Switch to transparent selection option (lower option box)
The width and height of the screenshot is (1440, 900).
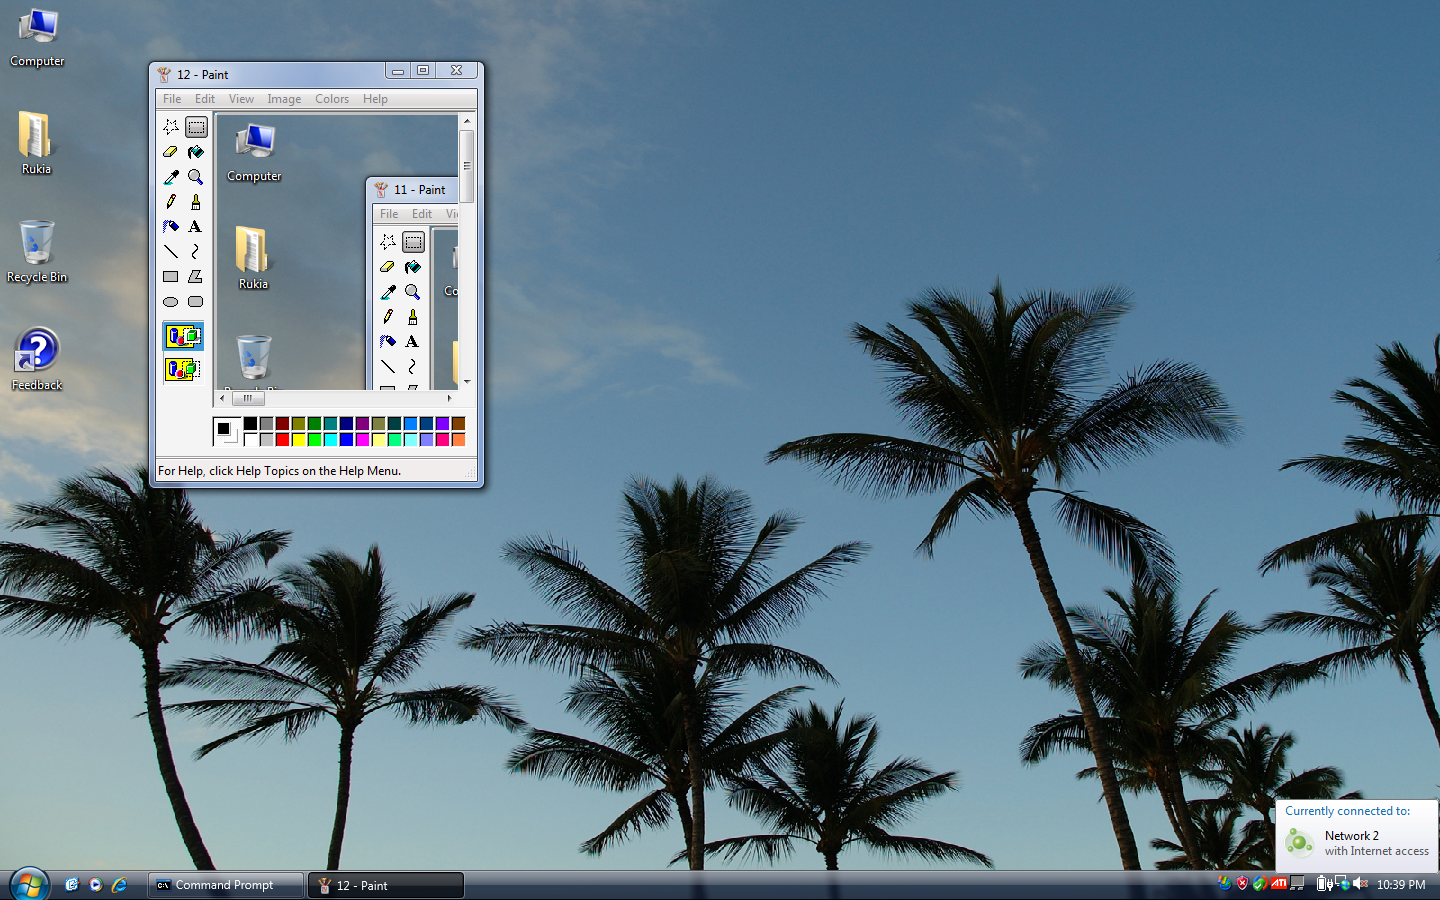pyautogui.click(x=183, y=369)
